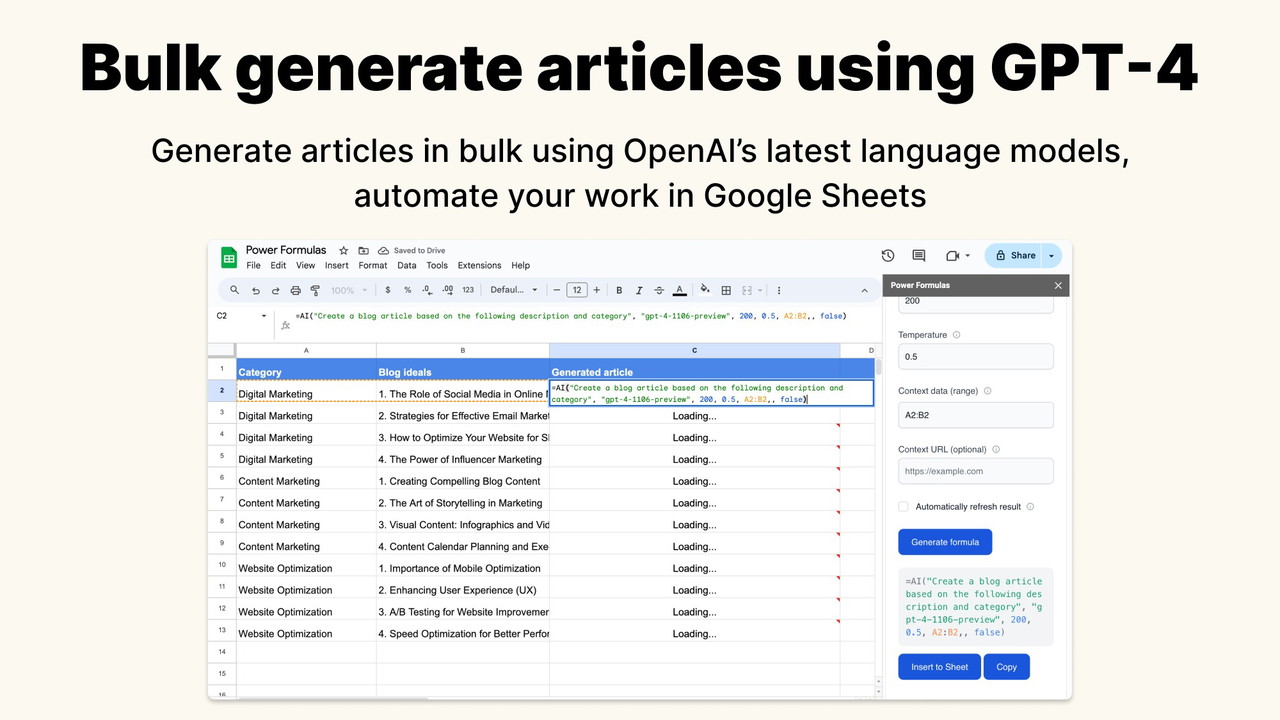Viewport: 1280px width, 720px height.
Task: Enable Automatically refresh result checkbox
Action: click(904, 507)
